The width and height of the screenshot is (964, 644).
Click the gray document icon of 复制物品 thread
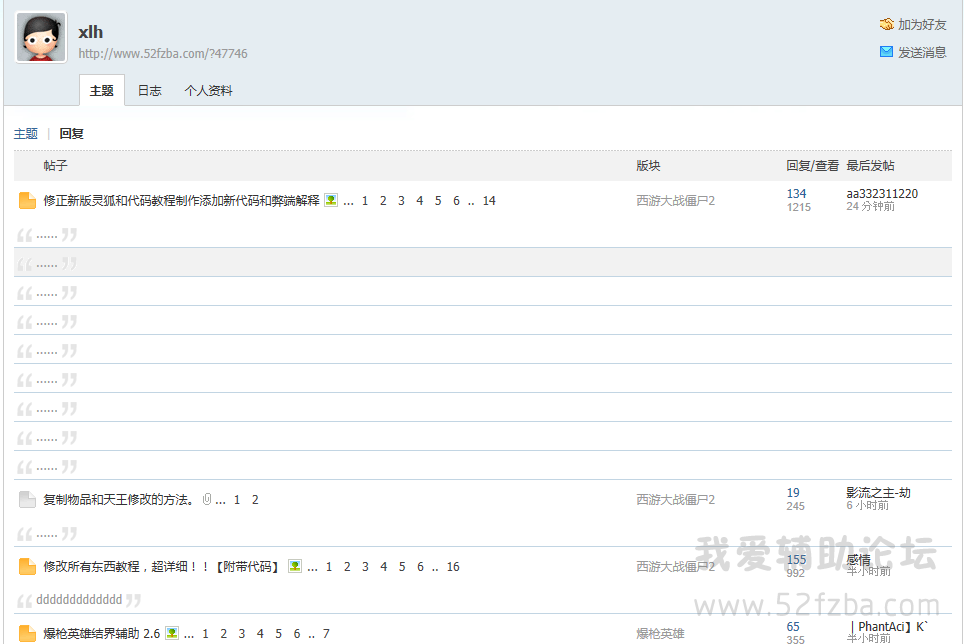[x=27, y=500]
